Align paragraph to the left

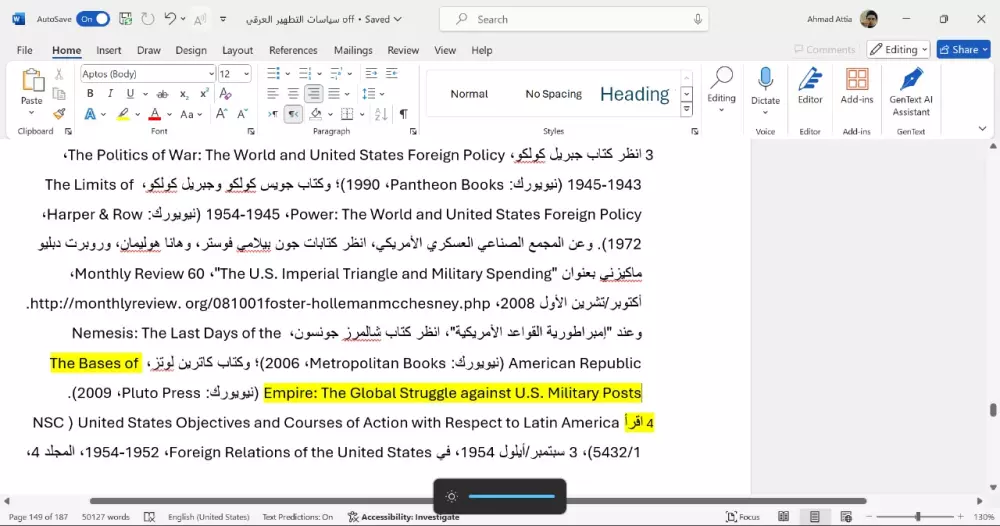click(x=273, y=94)
